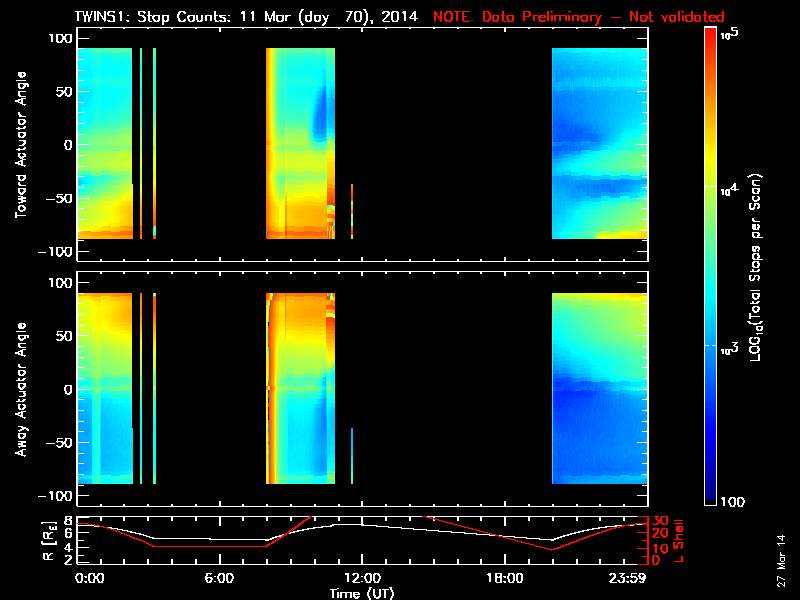Select the 6:00 time tick label

[218, 578]
